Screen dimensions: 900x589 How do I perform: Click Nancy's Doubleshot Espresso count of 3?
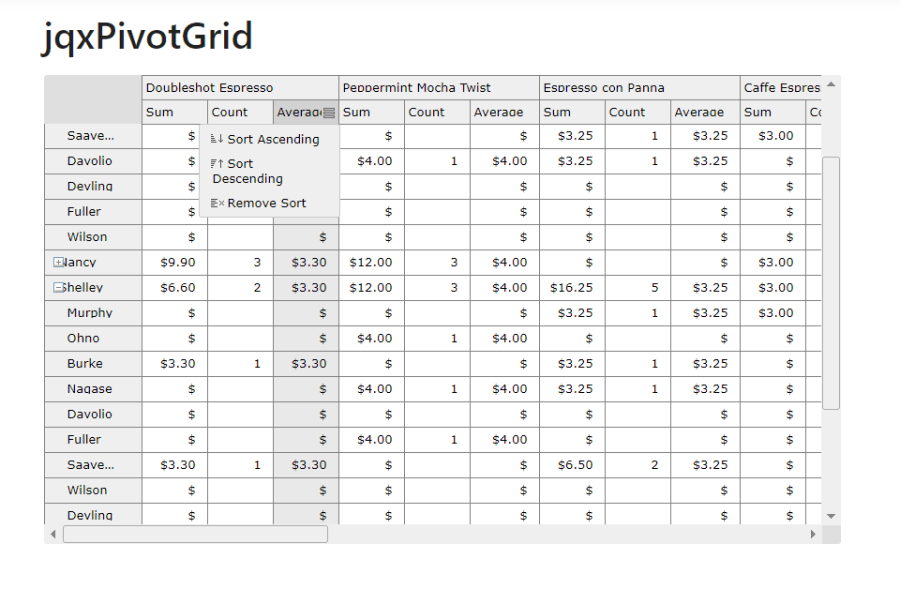[x=240, y=262]
